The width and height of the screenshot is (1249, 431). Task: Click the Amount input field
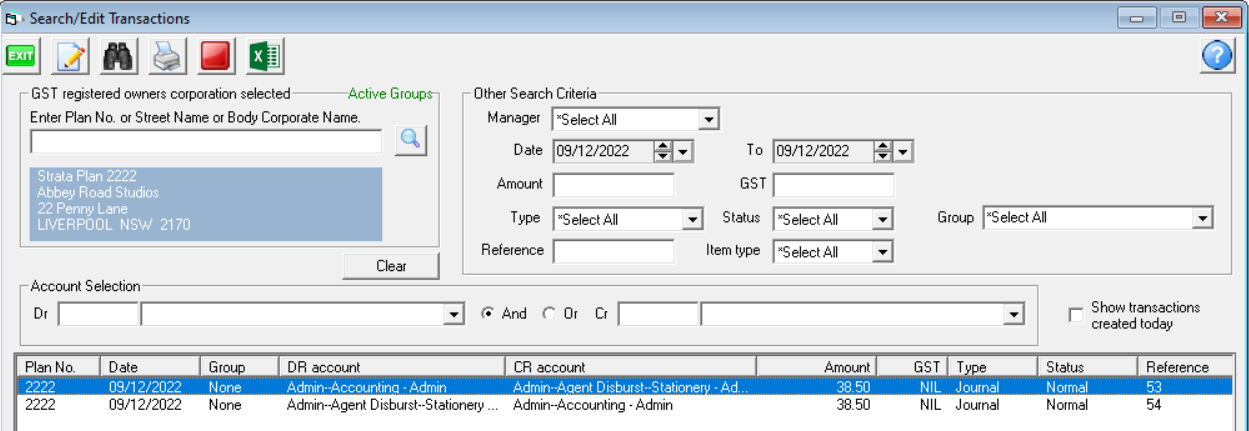(x=614, y=185)
